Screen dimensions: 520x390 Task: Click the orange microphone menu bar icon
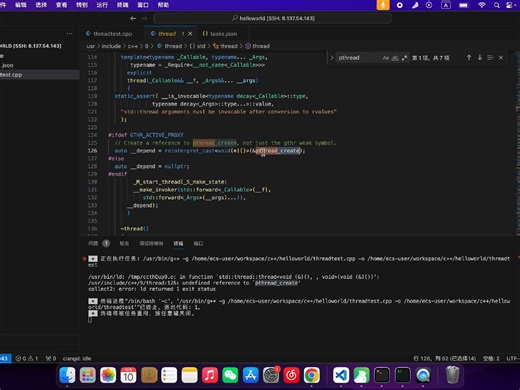[383, 5]
